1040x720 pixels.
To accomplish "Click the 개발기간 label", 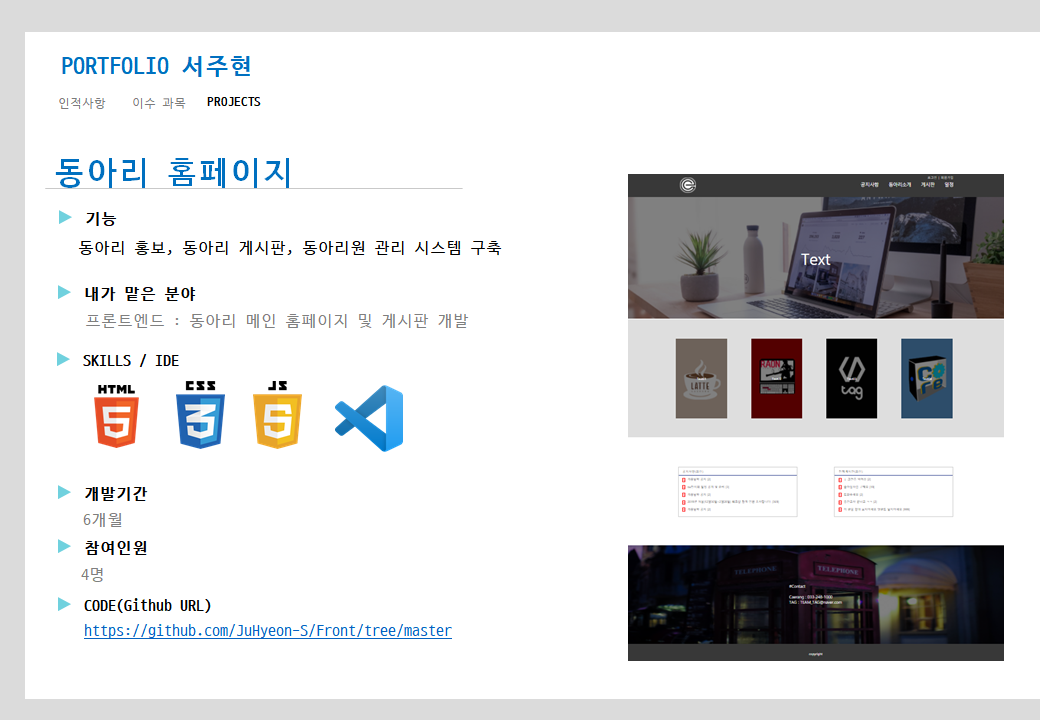I will point(116,493).
